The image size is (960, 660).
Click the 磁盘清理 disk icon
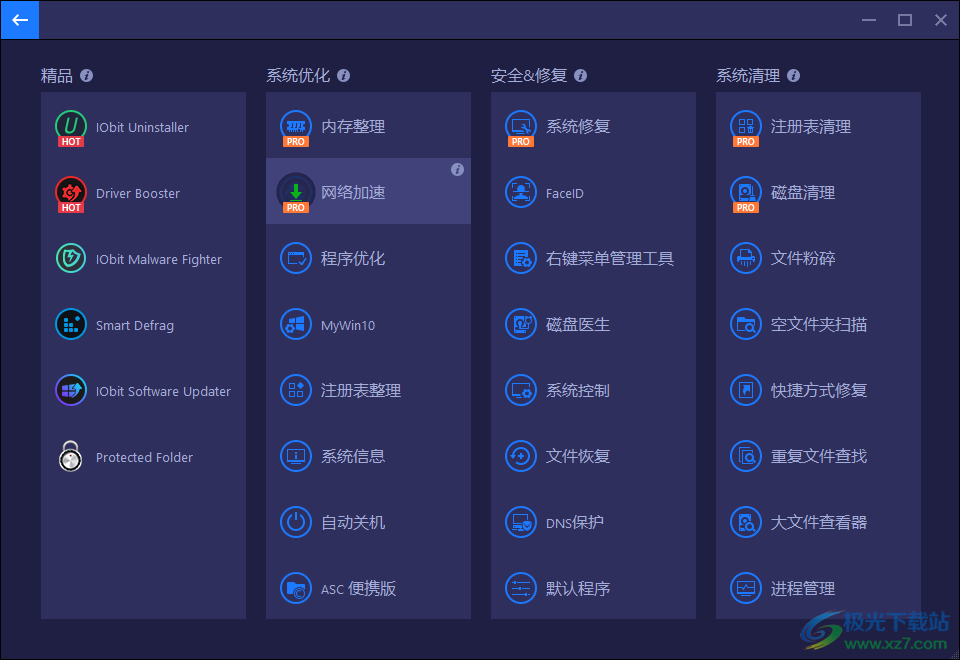click(x=746, y=193)
